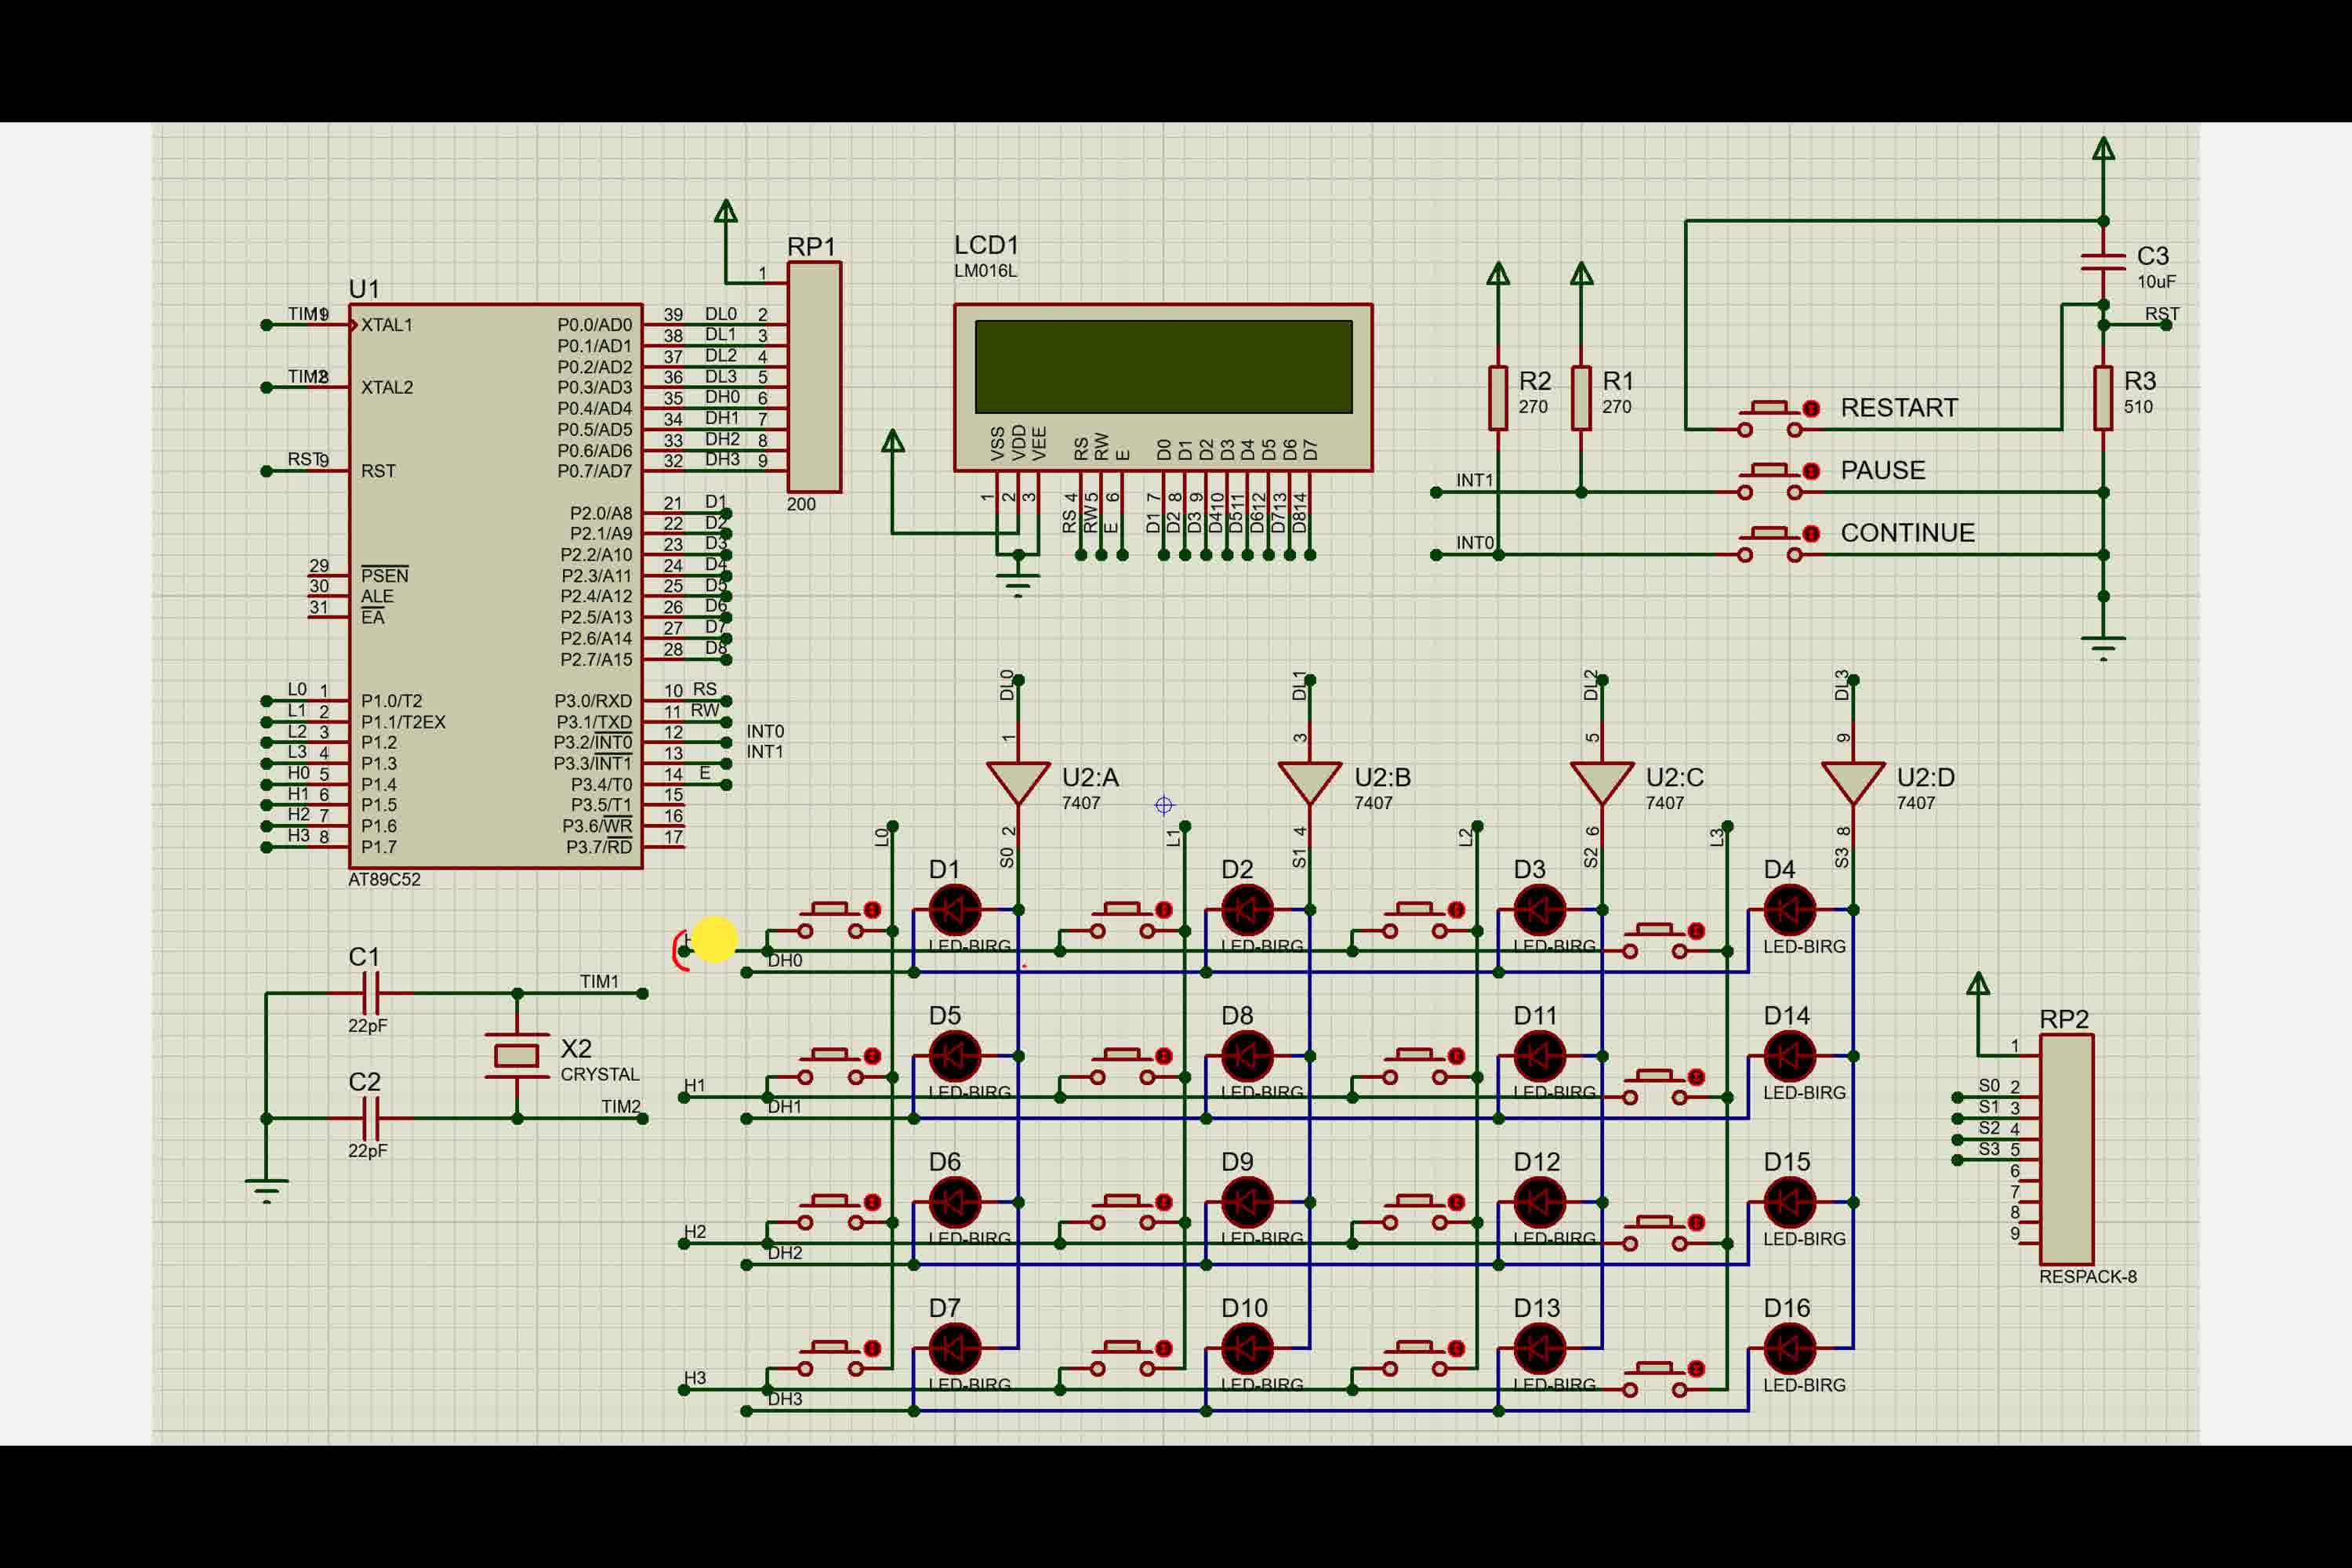This screenshot has height=1568, width=2352.
Task: Select the X2 crystal symbol
Action: [x=517, y=1055]
